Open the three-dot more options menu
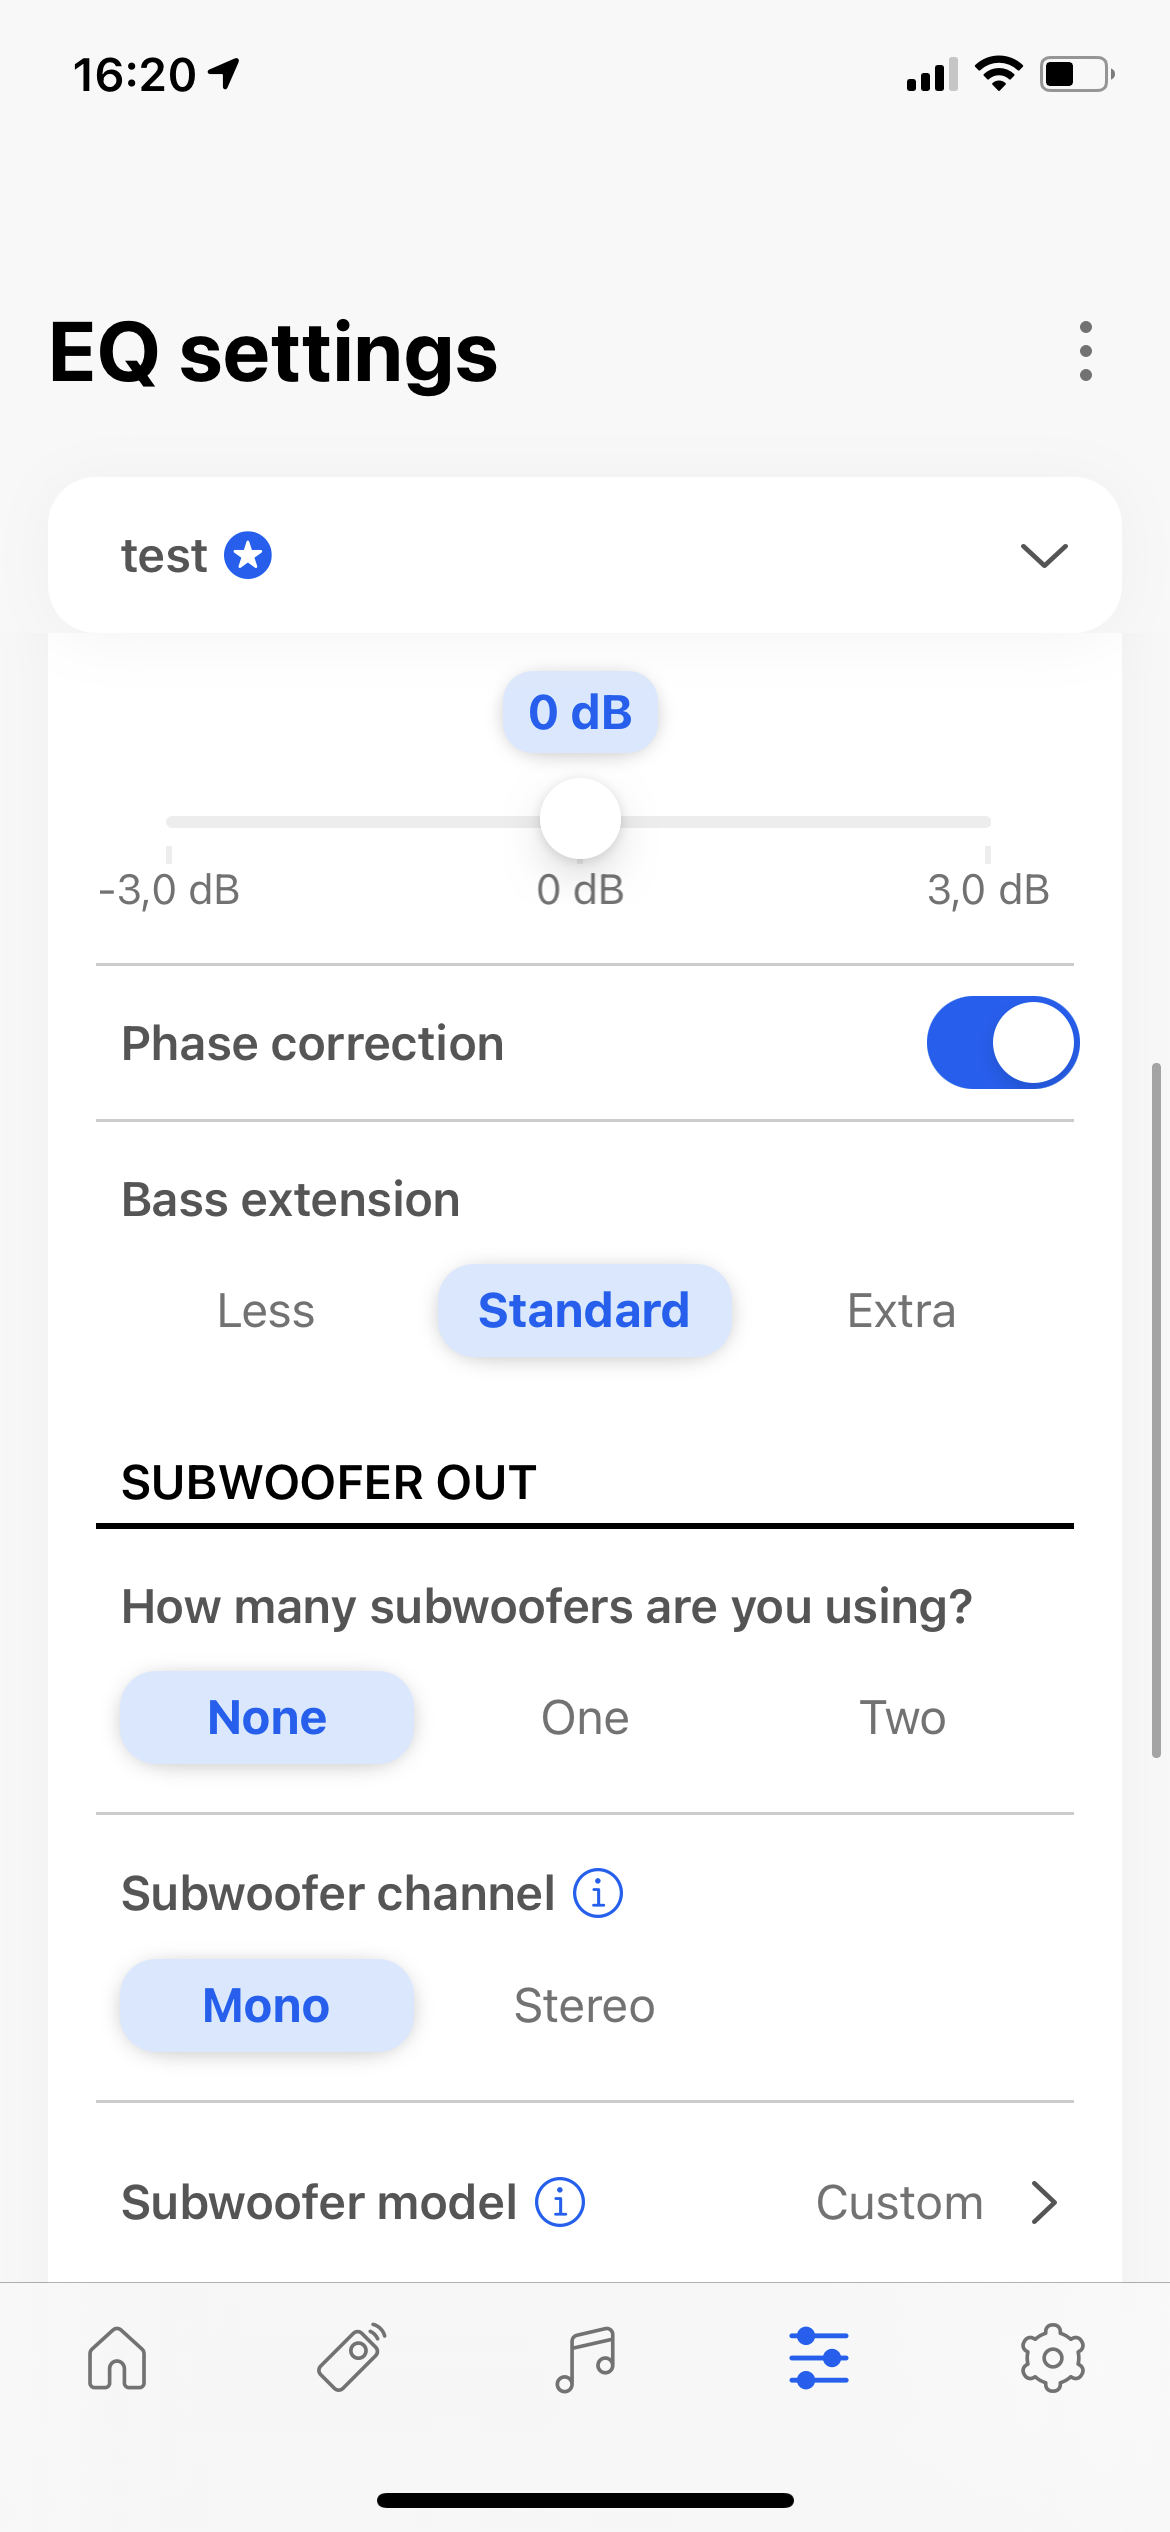This screenshot has height=2532, width=1170. (x=1086, y=351)
